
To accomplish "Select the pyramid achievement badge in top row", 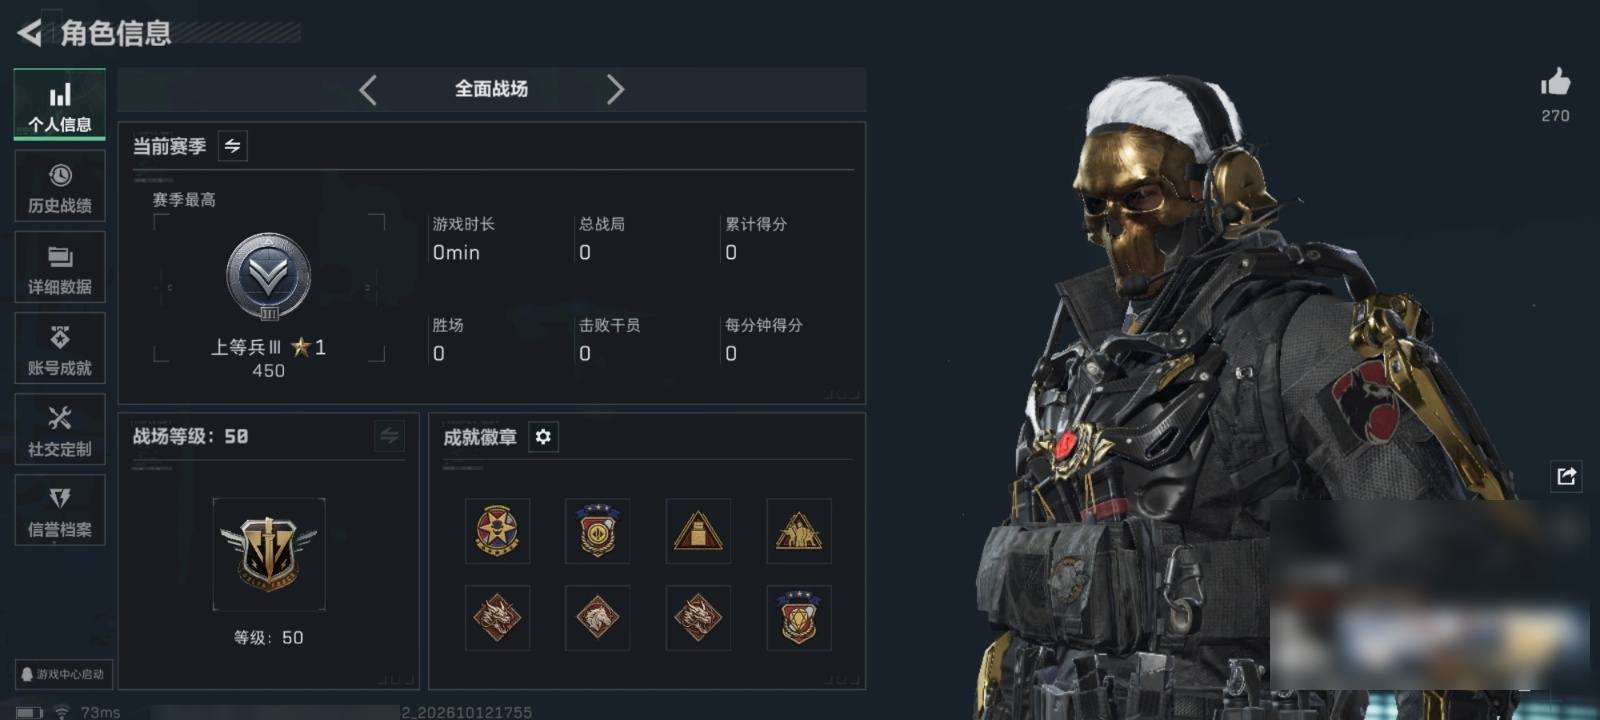I will coord(698,531).
